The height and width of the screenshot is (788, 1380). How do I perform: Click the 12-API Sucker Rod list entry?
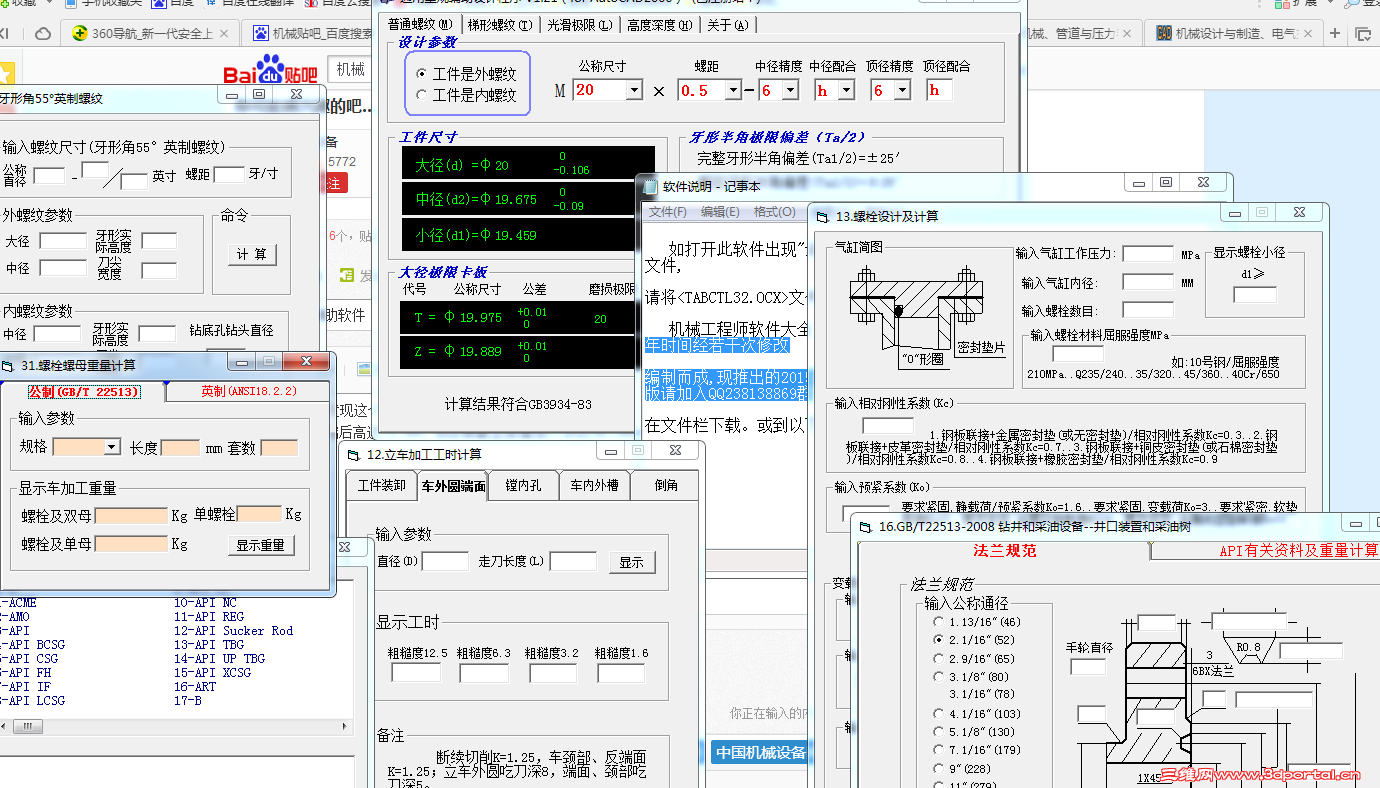pos(234,631)
